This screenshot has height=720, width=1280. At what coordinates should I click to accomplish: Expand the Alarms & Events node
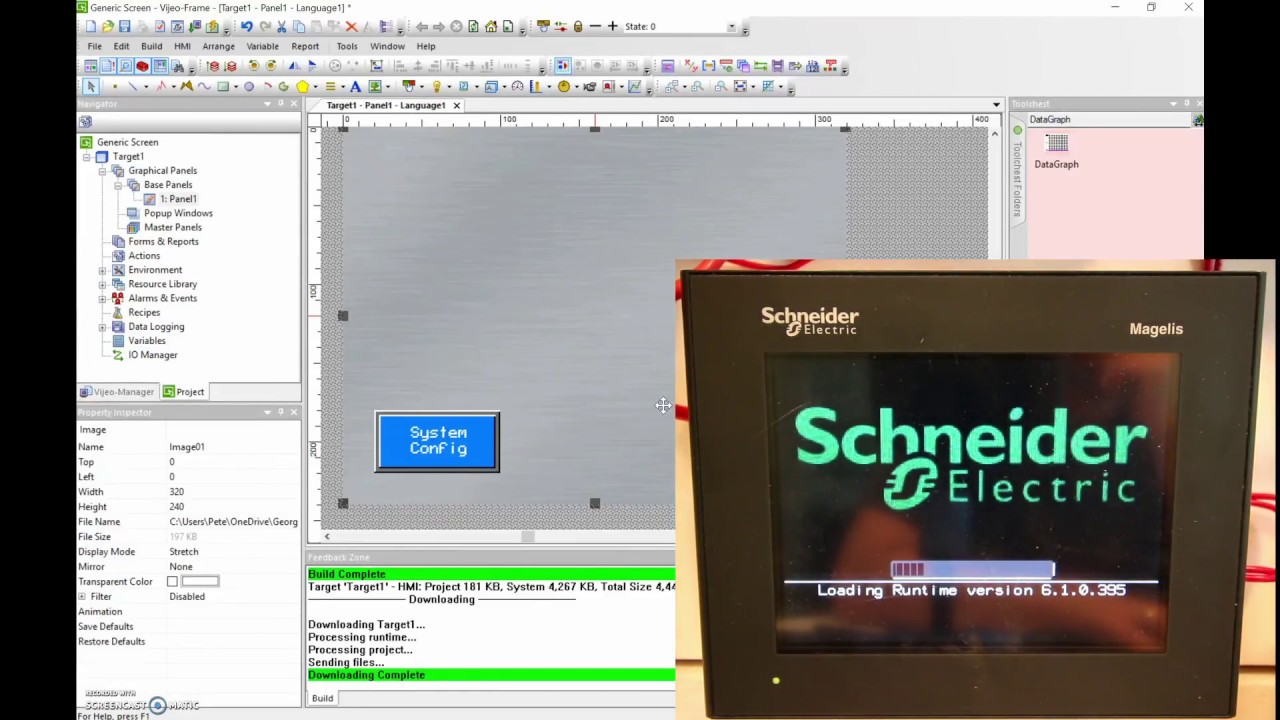tap(103, 298)
